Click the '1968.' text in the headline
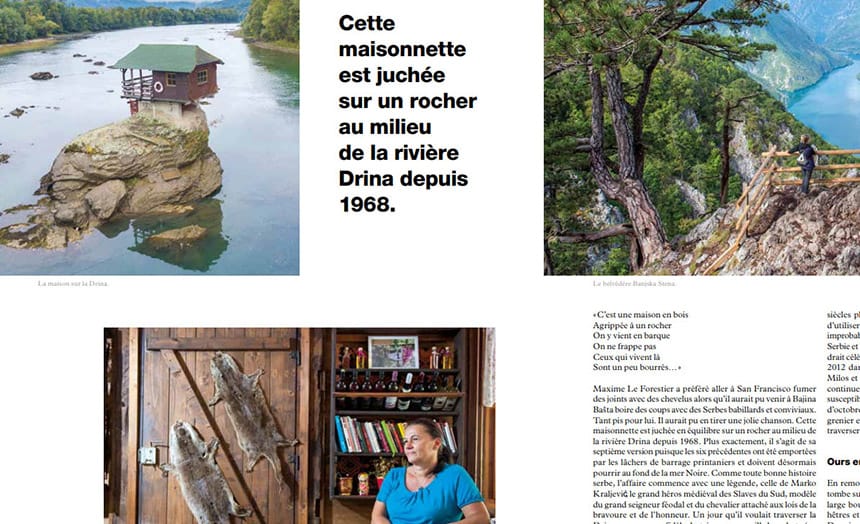 [367, 205]
